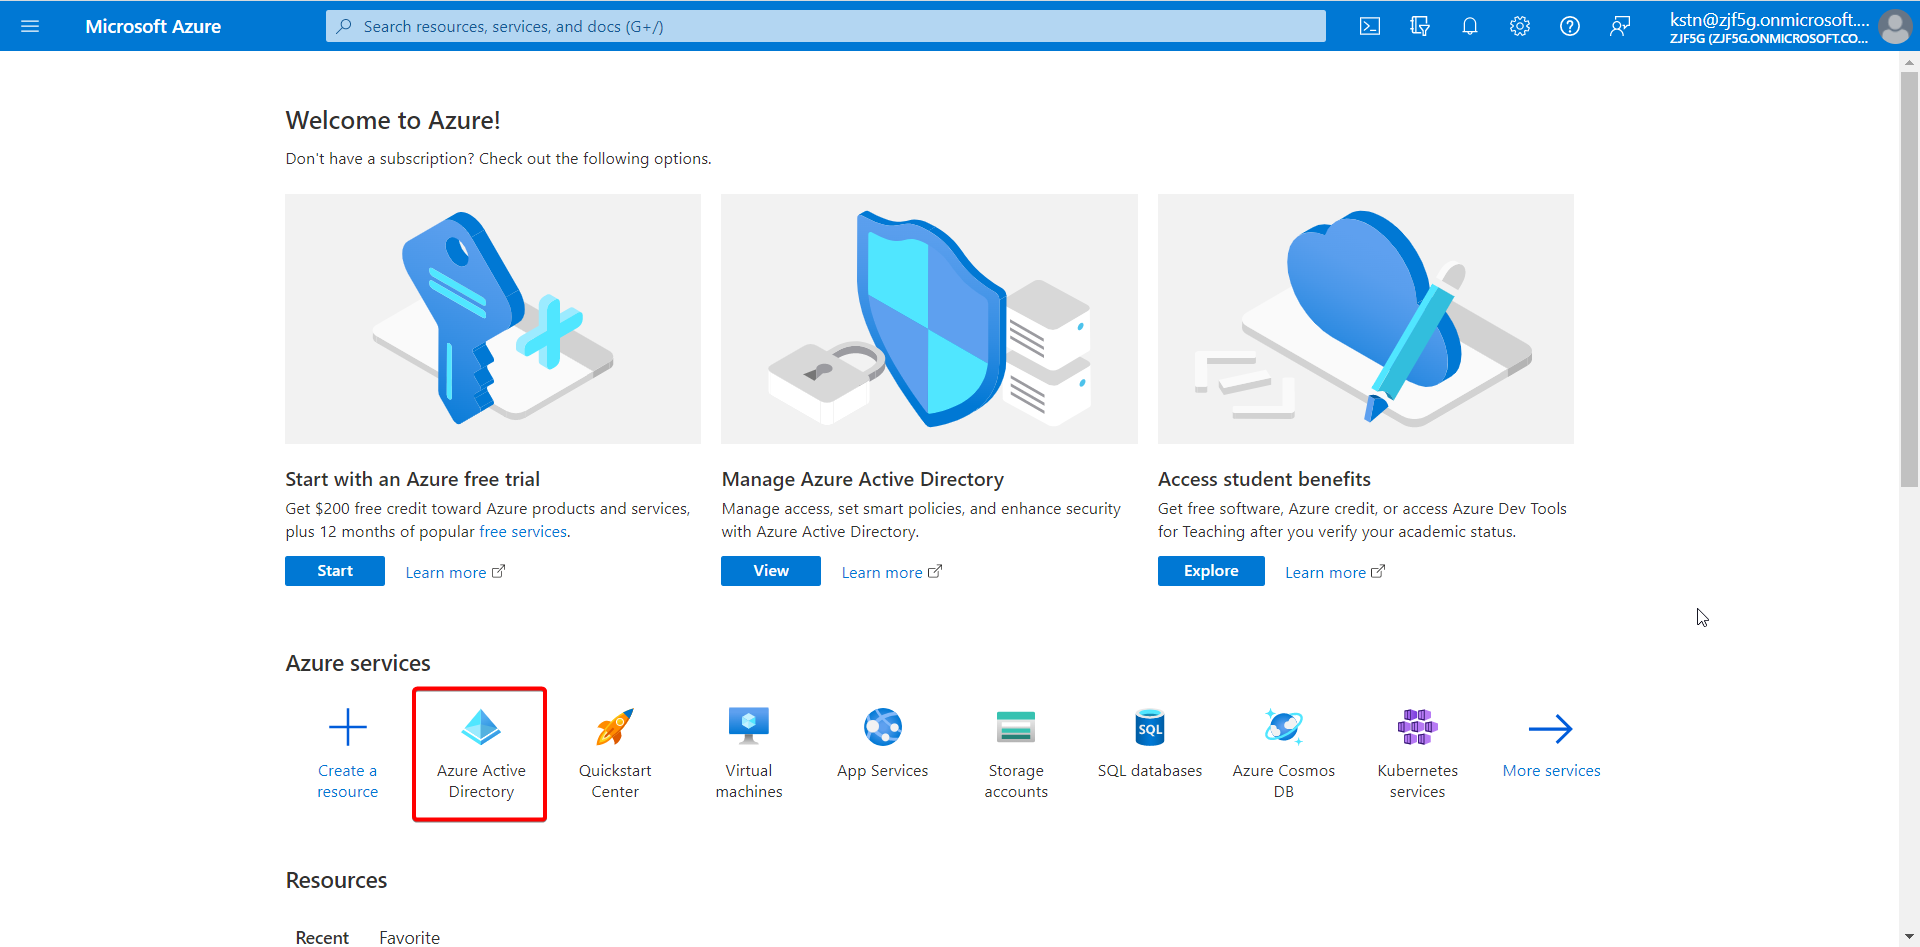The height and width of the screenshot is (947, 1920).
Task: Open the Directories and subscriptions filter icon
Action: pos(1420,26)
